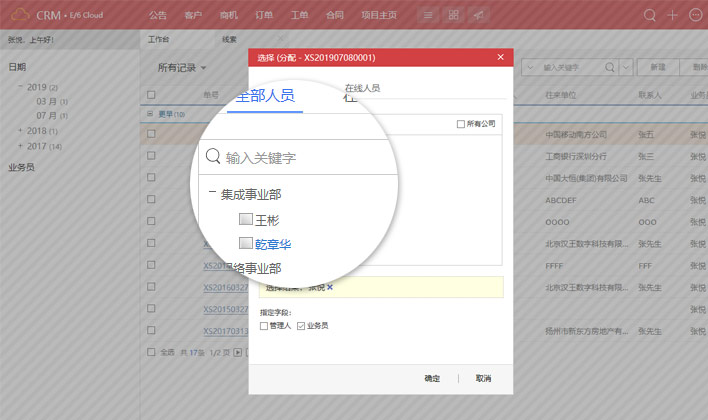Check the 所有公司 checkbox

[460, 124]
